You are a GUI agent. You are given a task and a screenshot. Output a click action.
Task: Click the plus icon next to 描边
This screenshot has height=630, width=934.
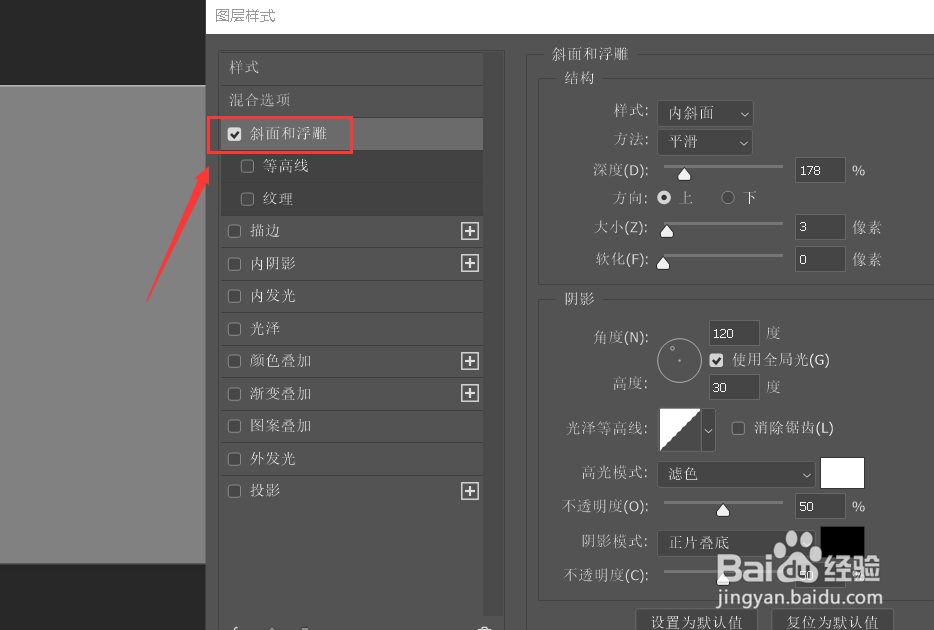[470, 231]
